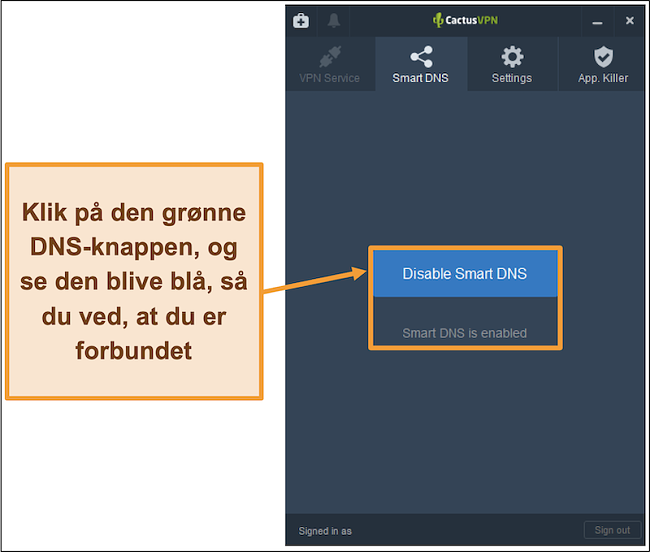
Task: Close the CactusVPN window
Action: 630,20
